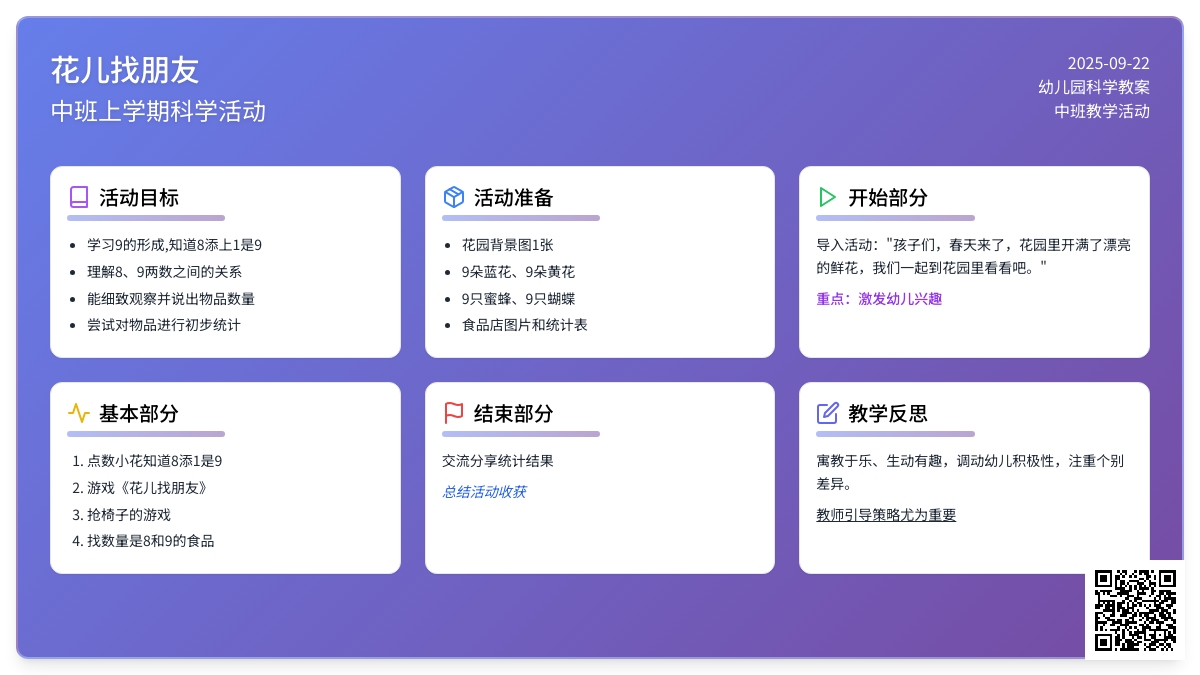Click the purple 重点：激发幼儿兴趣 text
Viewport: 1200px width, 675px height.
(x=879, y=299)
